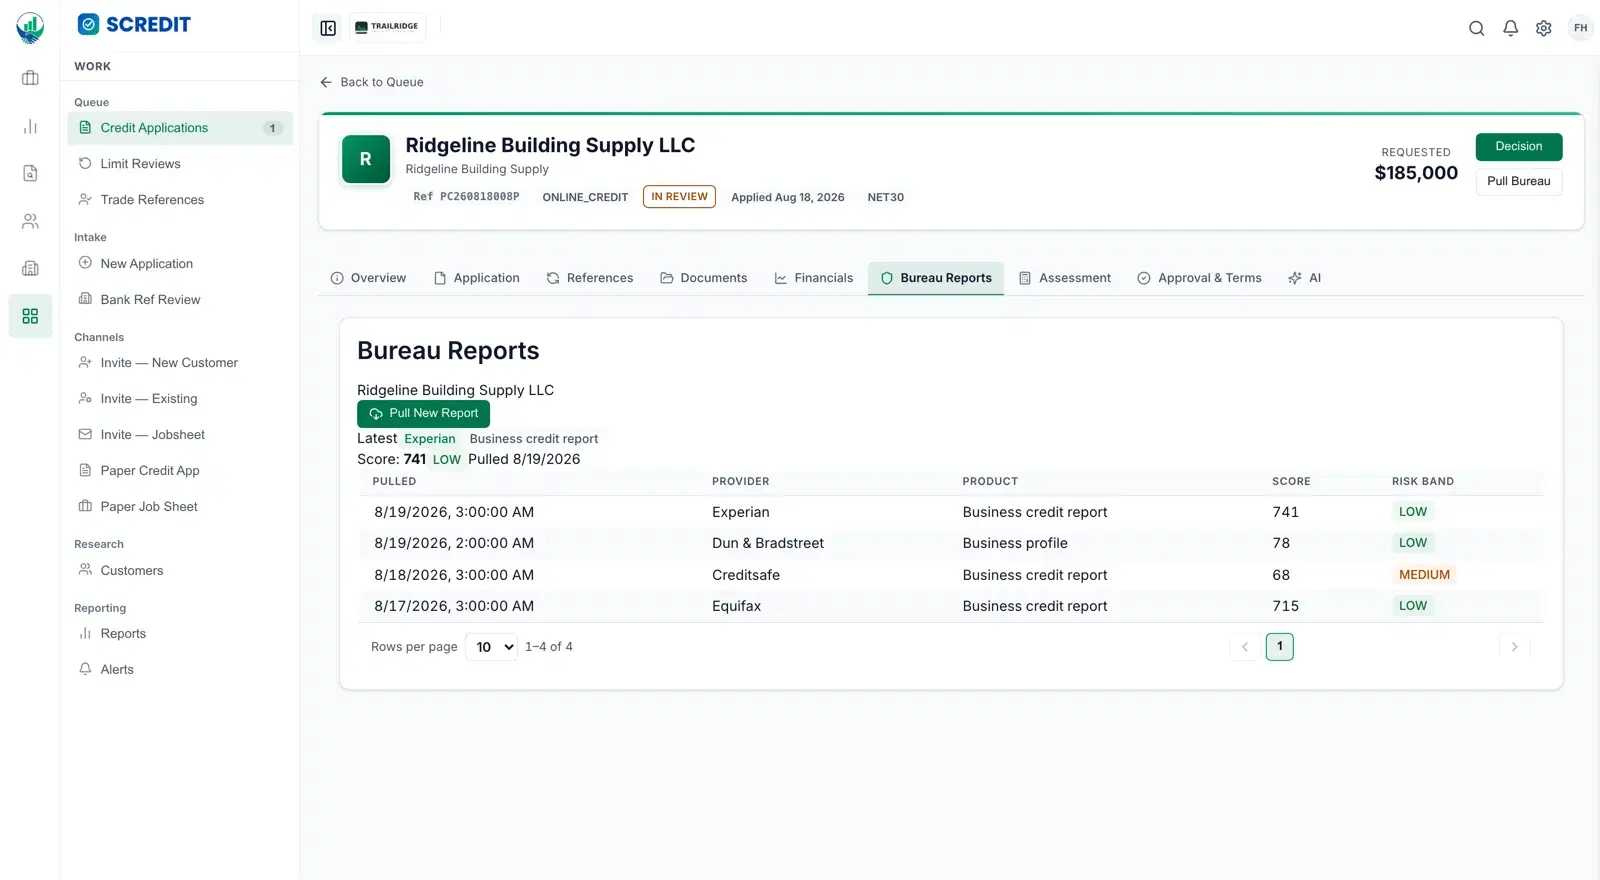Open Alerts in sidebar
The height and width of the screenshot is (880, 1600).
pos(180,670)
